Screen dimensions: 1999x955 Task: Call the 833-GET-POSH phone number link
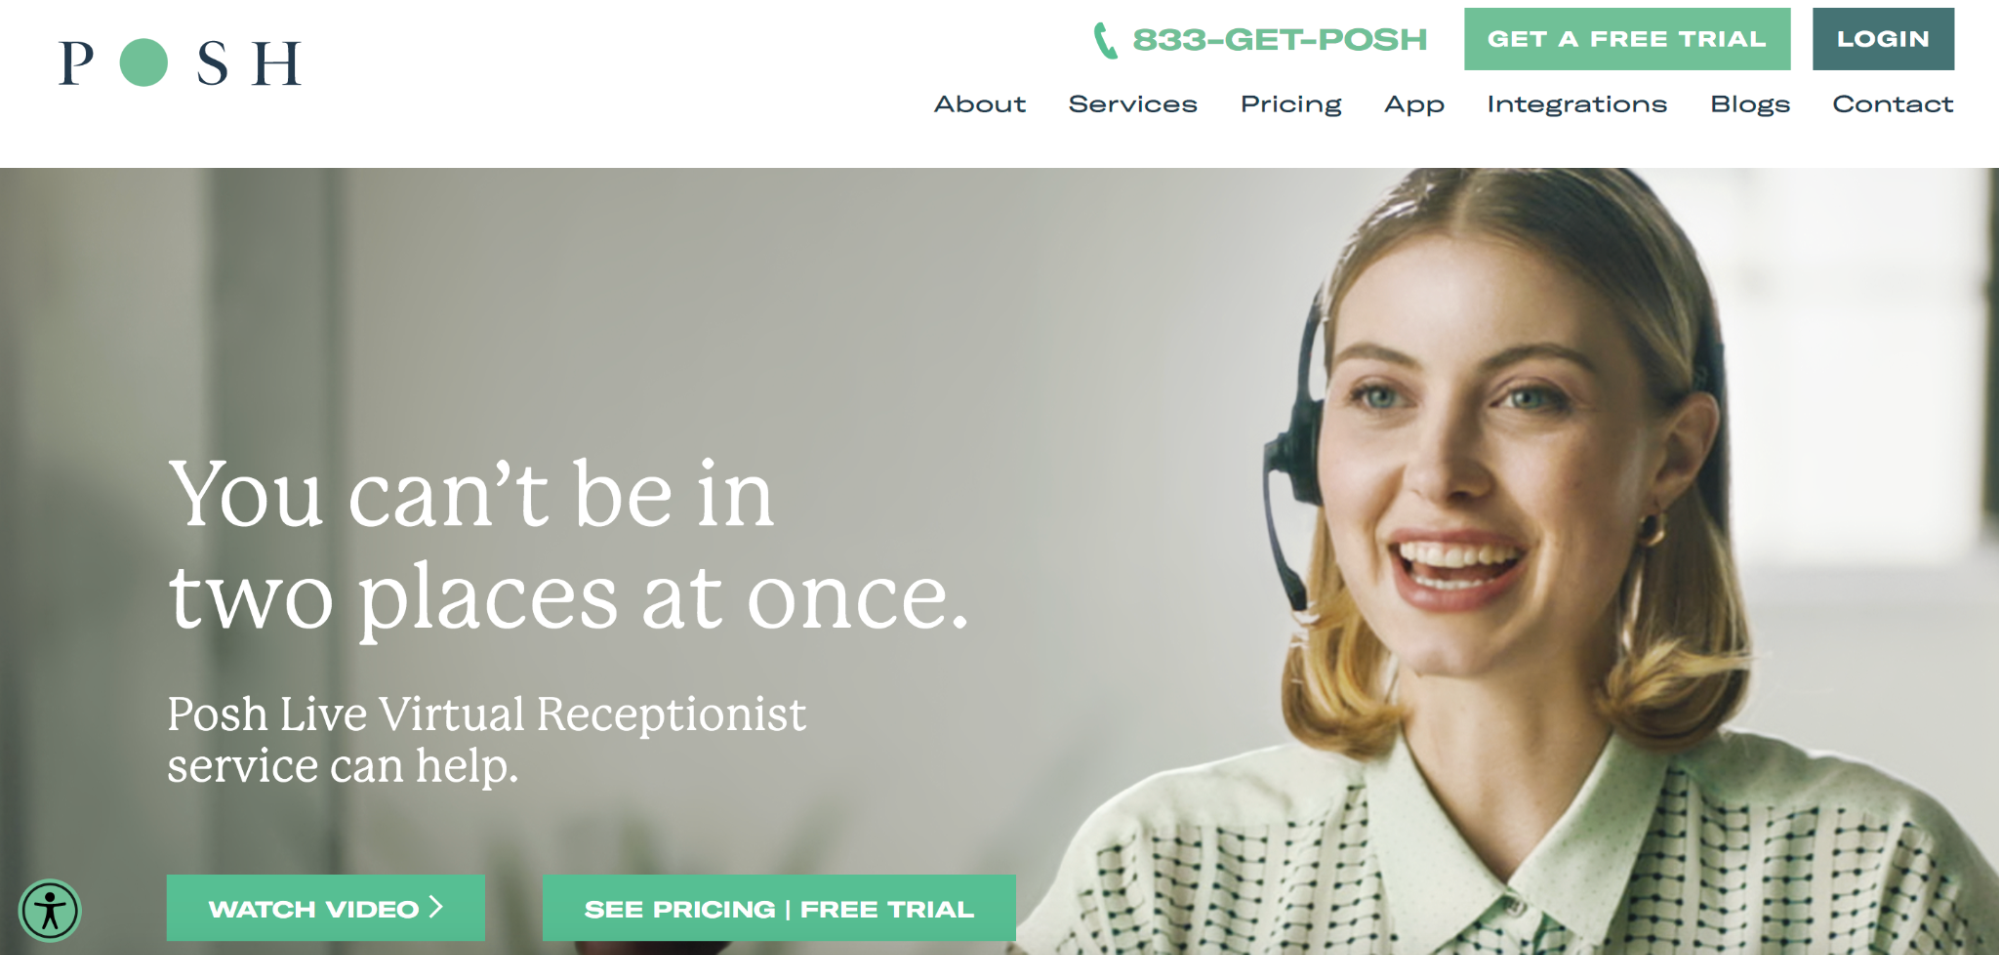(x=1279, y=40)
